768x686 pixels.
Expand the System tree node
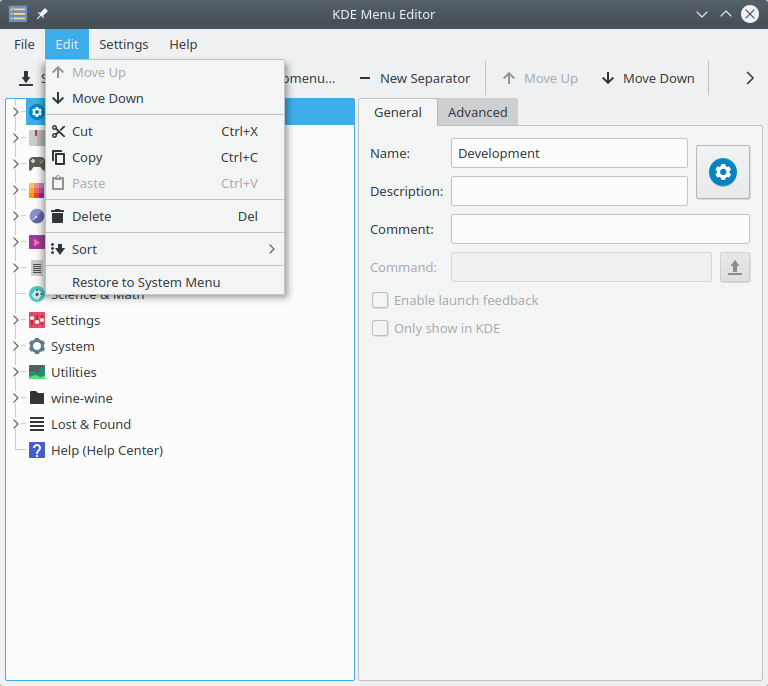point(16,346)
